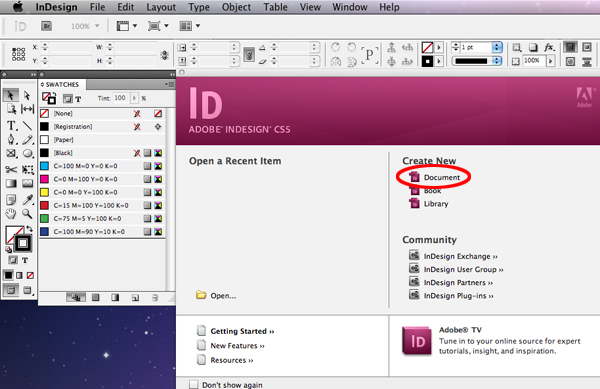The height and width of the screenshot is (389, 600).
Task: Select the Pen tool
Action: 11,139
